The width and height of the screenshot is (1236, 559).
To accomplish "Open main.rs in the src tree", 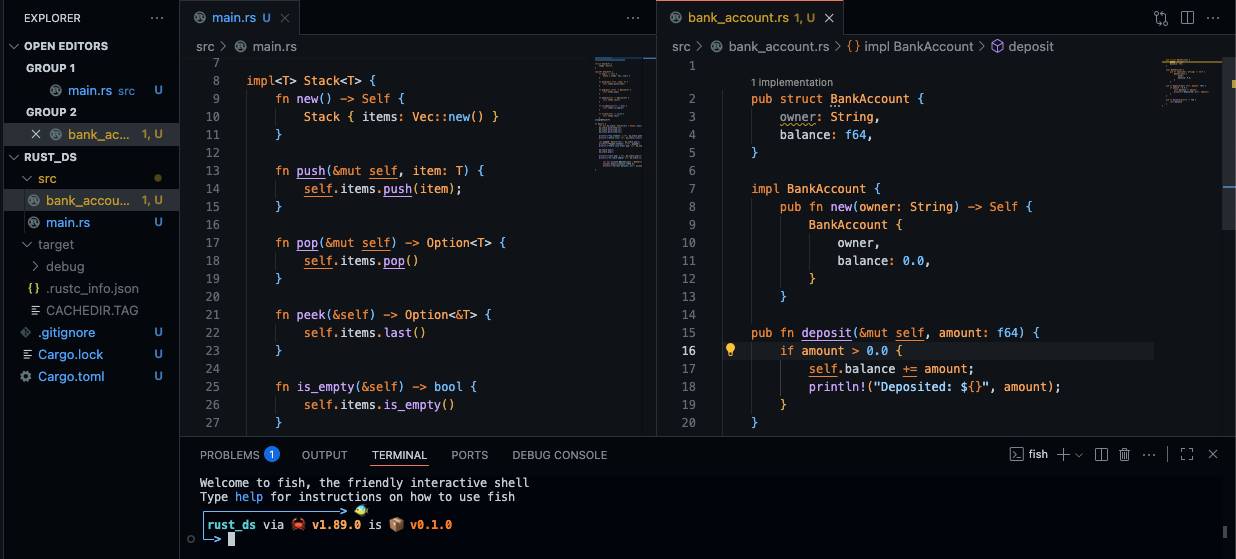I will pyautogui.click(x=90, y=222).
